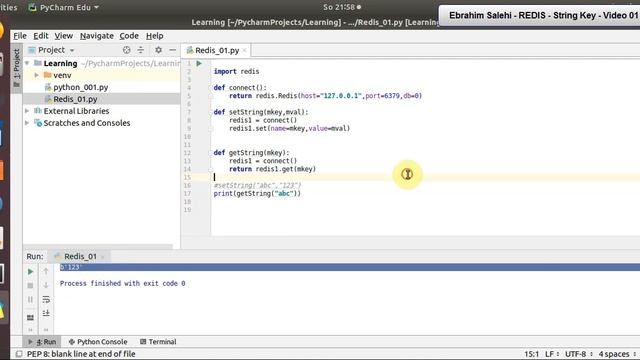Close the Redis_01 run tab
Viewport: 640px width, 360px height.
[102, 256]
